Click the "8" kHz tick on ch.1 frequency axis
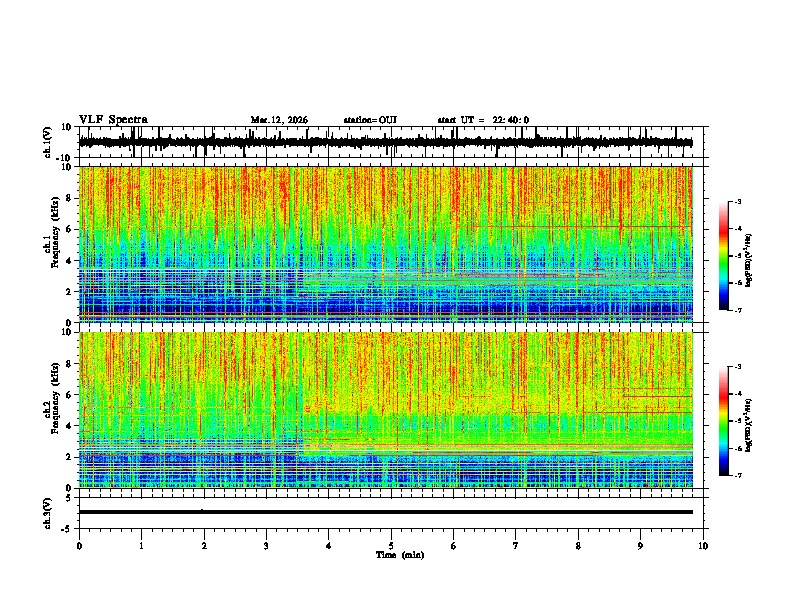The image size is (792, 612). point(70,198)
